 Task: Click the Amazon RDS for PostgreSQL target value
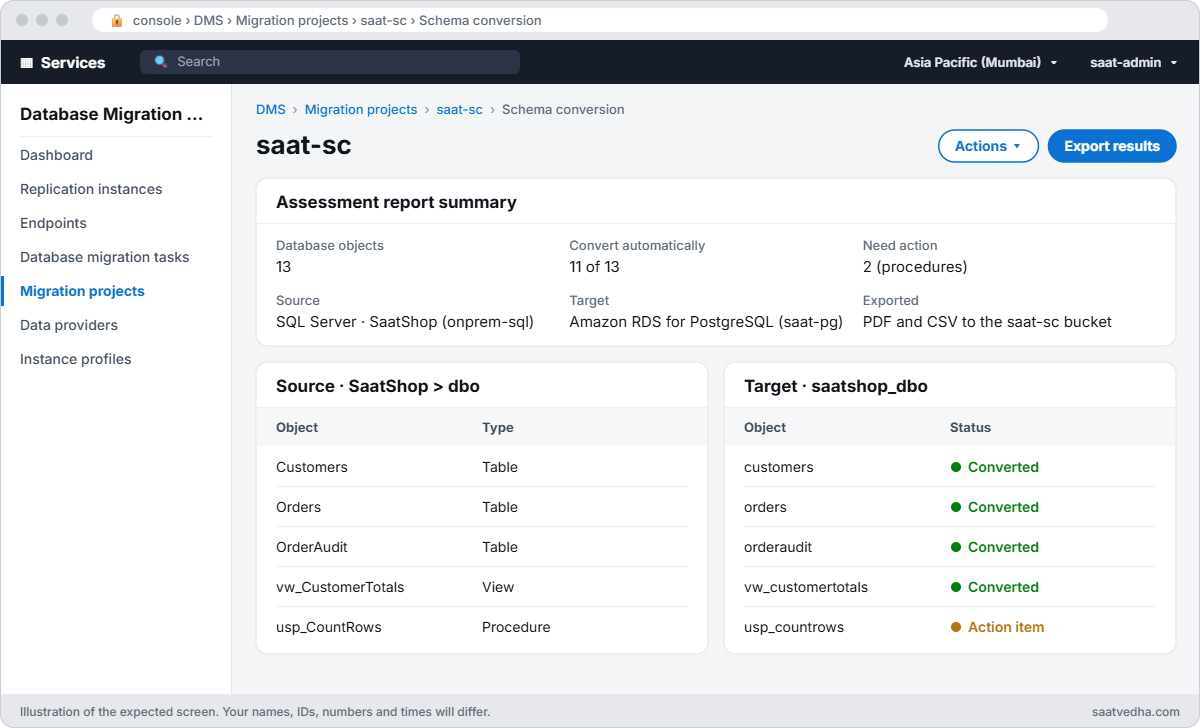click(706, 322)
